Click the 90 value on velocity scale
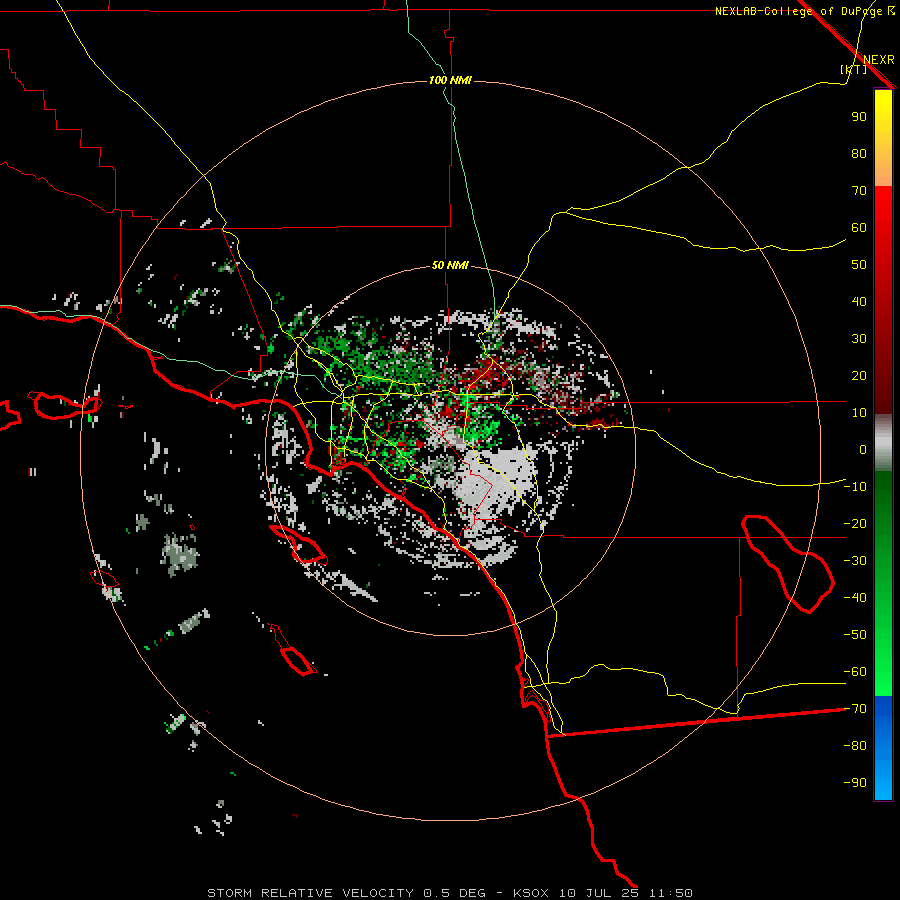900x900 pixels. click(x=859, y=117)
